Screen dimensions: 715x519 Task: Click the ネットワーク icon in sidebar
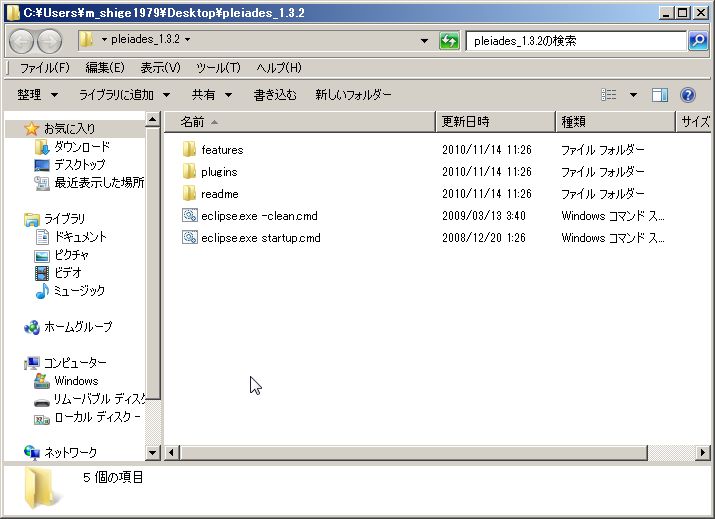31,452
